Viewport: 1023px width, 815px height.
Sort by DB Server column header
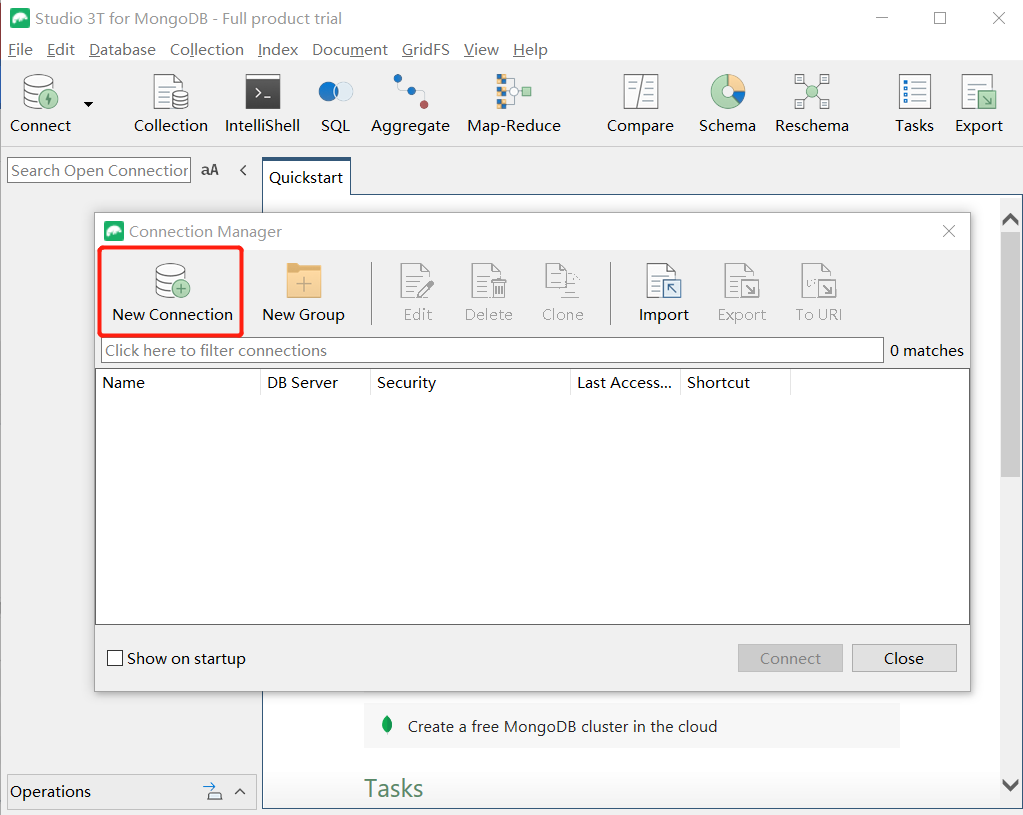tap(315, 382)
